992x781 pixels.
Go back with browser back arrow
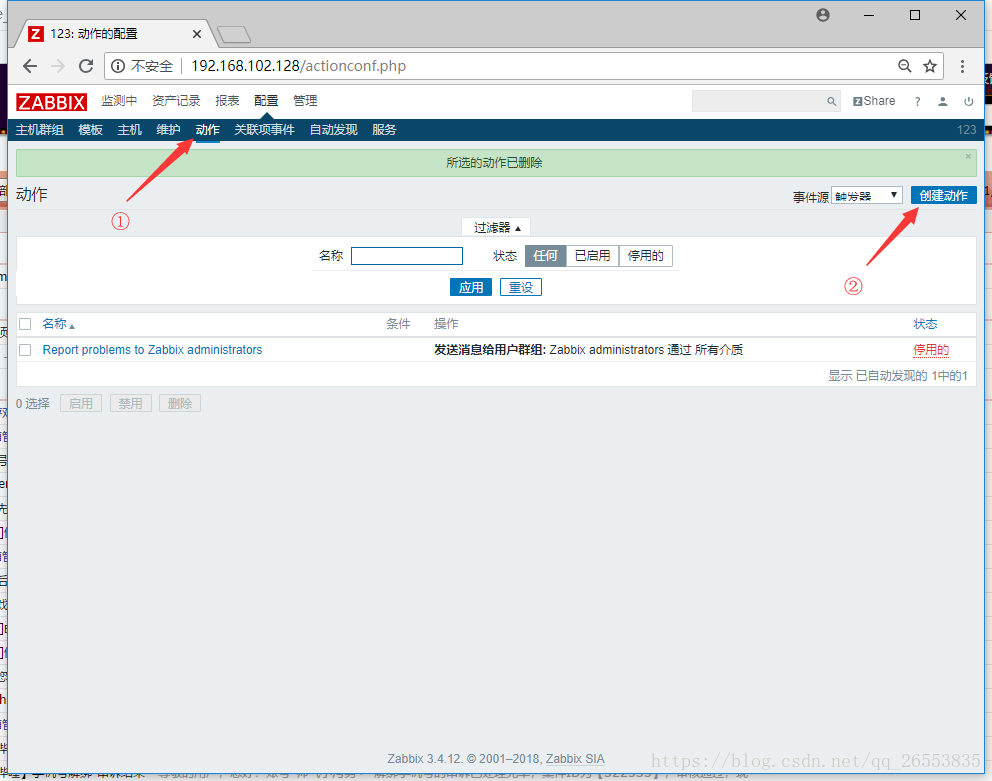30,66
